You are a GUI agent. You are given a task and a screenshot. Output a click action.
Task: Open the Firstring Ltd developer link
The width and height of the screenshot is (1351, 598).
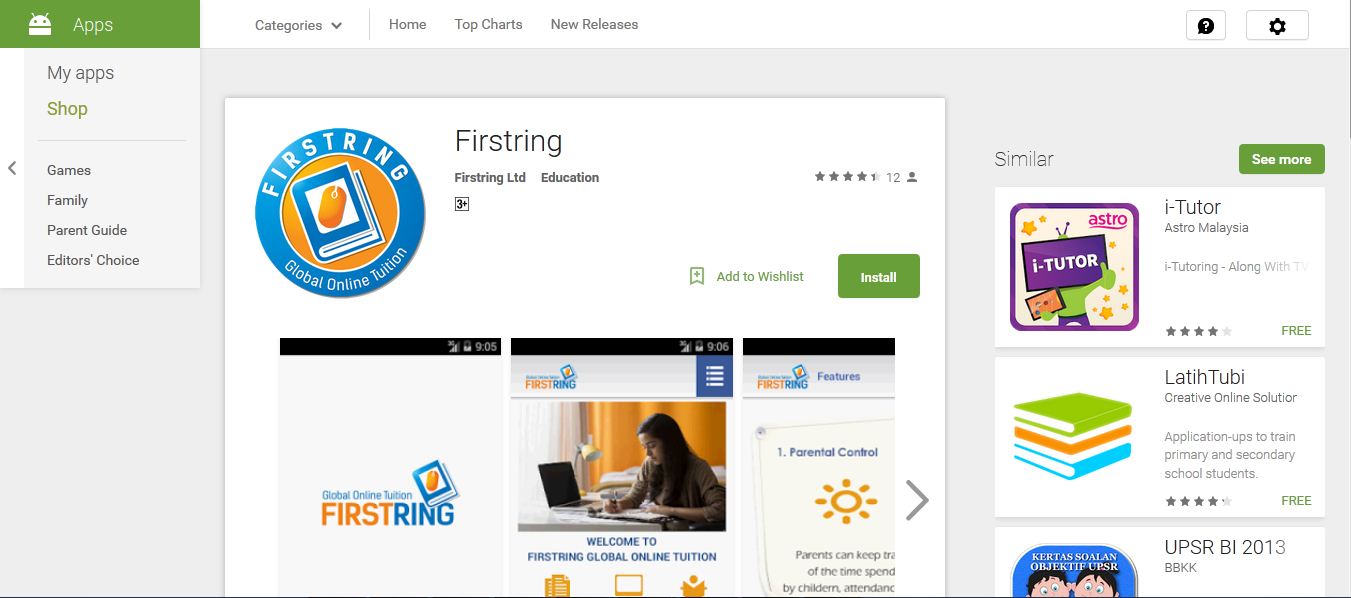tap(490, 177)
